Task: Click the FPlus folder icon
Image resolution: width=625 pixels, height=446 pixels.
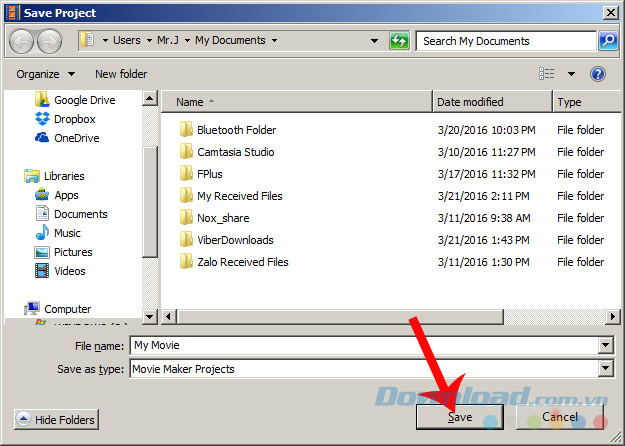Action: (186, 174)
